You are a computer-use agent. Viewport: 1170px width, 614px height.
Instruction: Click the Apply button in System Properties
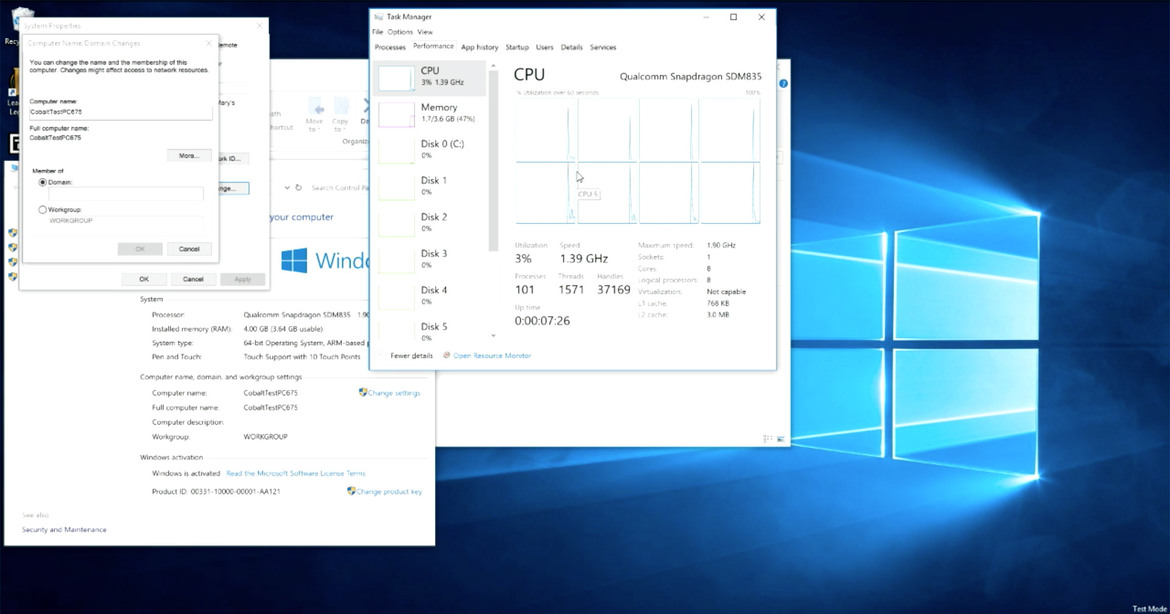tap(243, 279)
